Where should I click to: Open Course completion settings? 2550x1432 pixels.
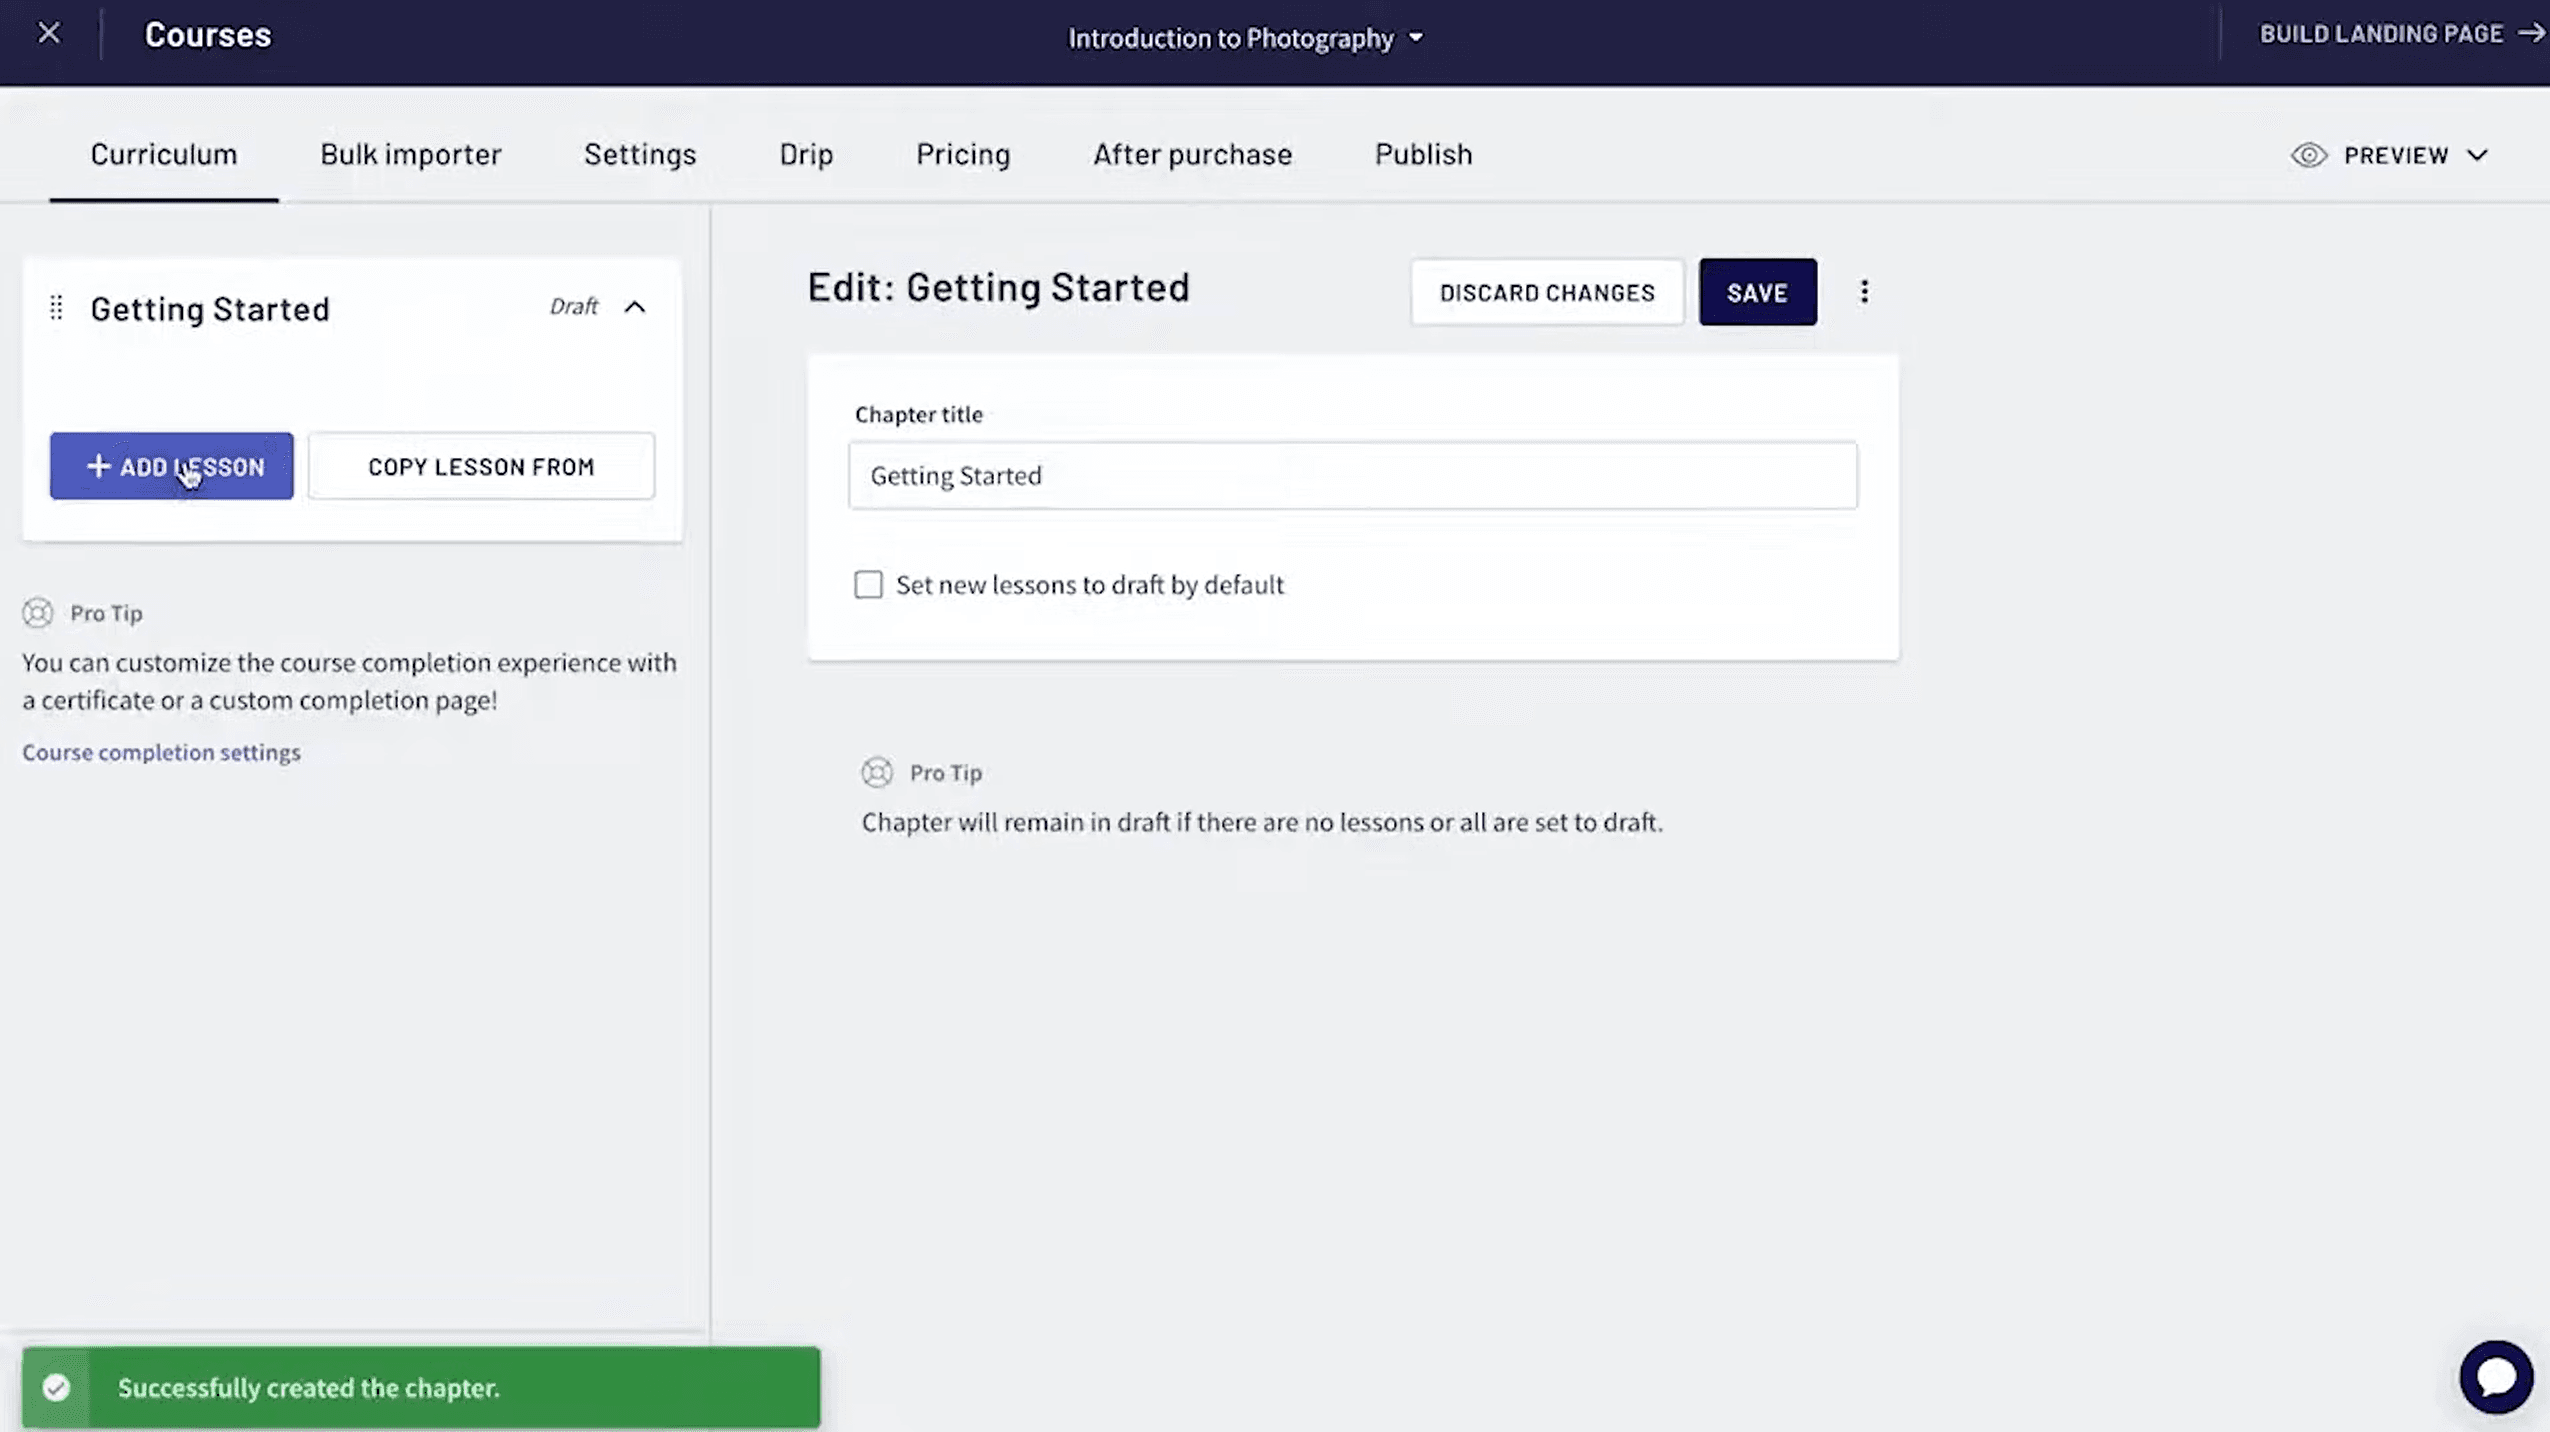[161, 752]
